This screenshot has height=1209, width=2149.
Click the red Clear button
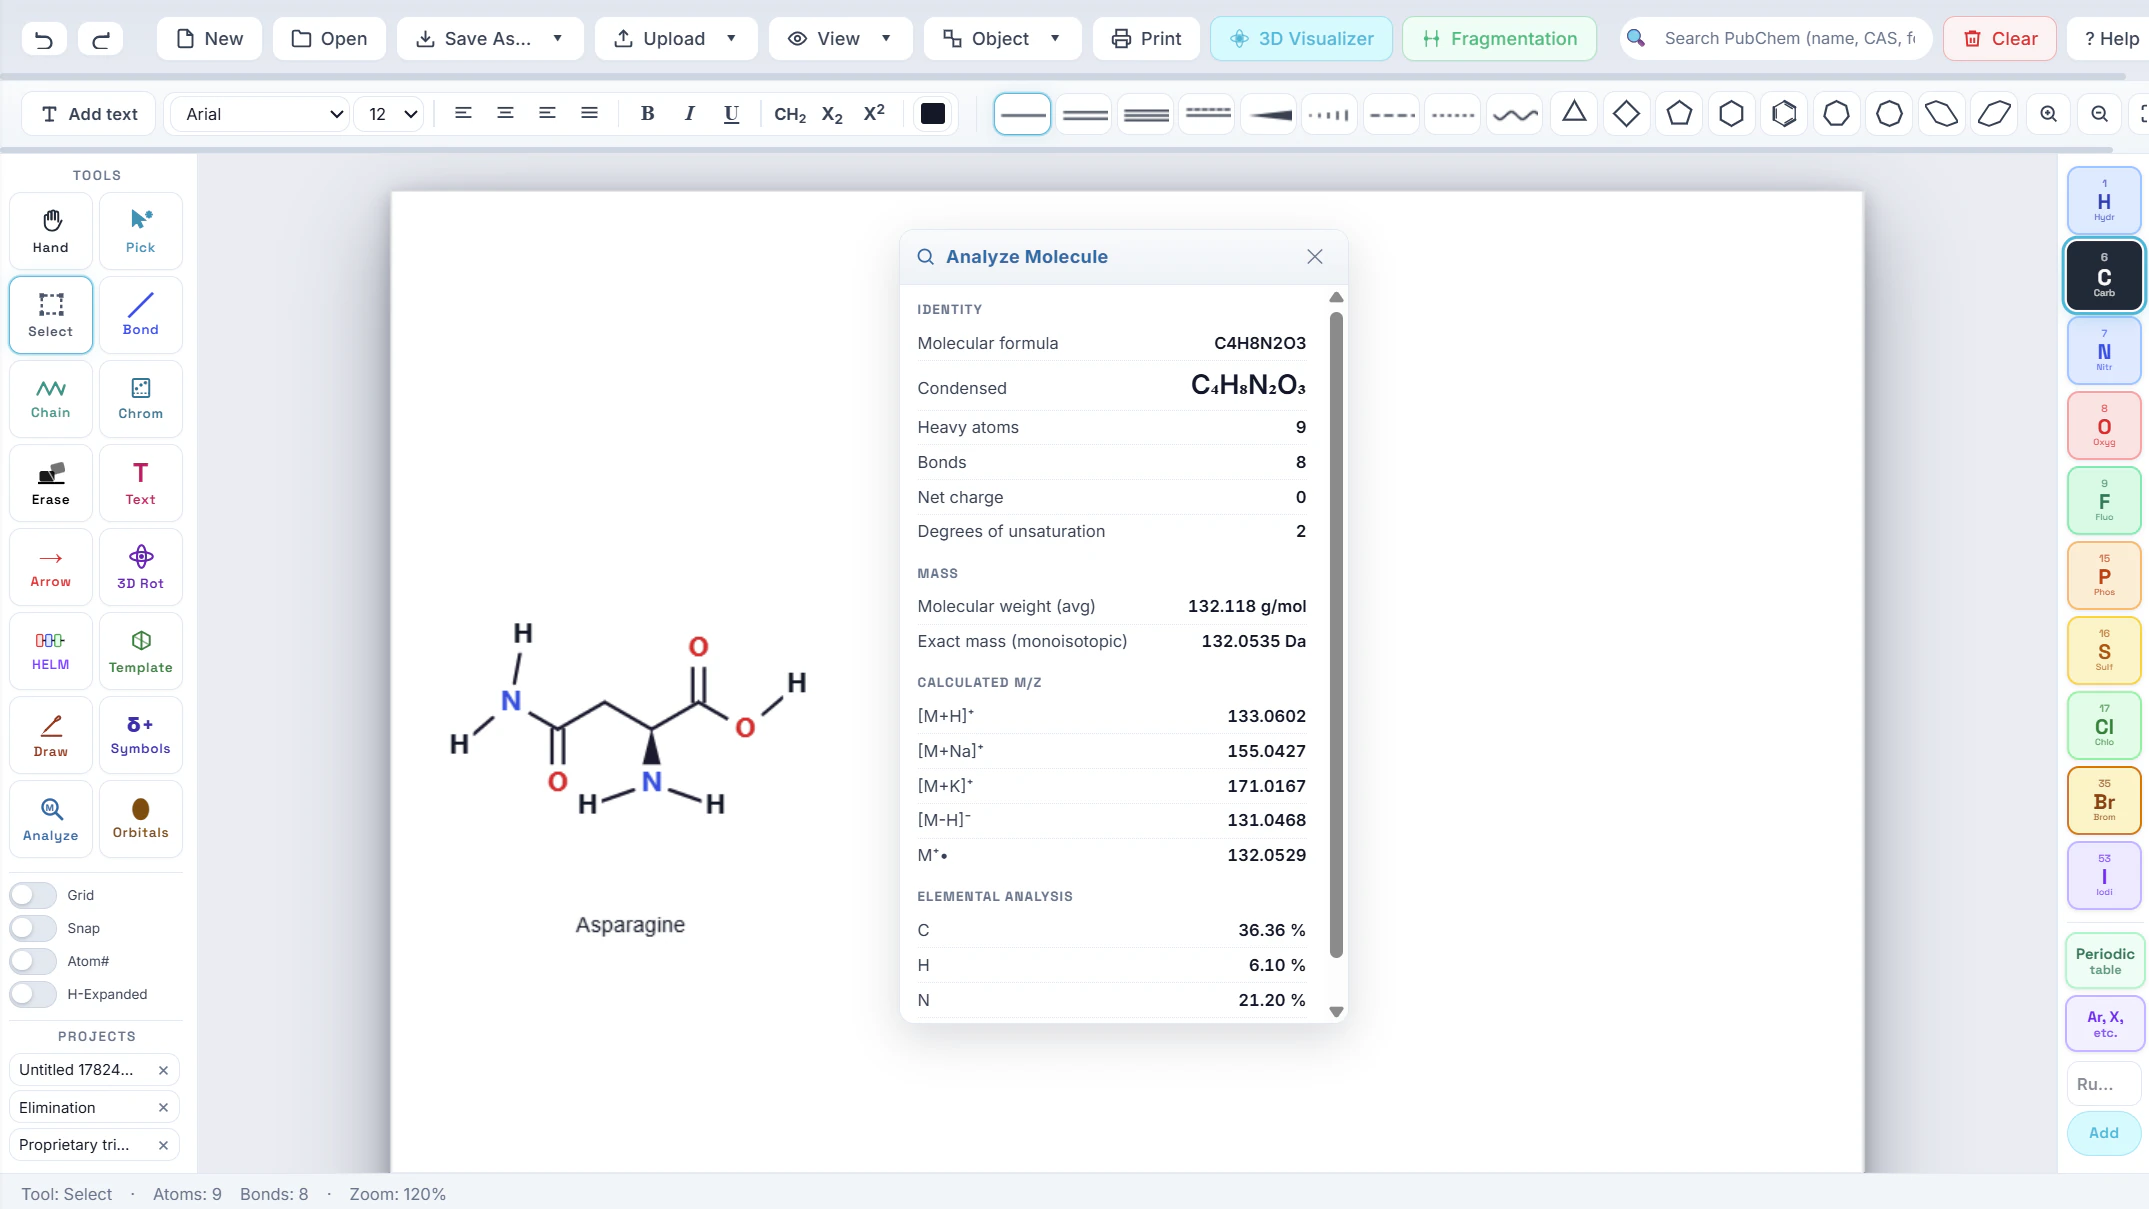coord(1999,39)
